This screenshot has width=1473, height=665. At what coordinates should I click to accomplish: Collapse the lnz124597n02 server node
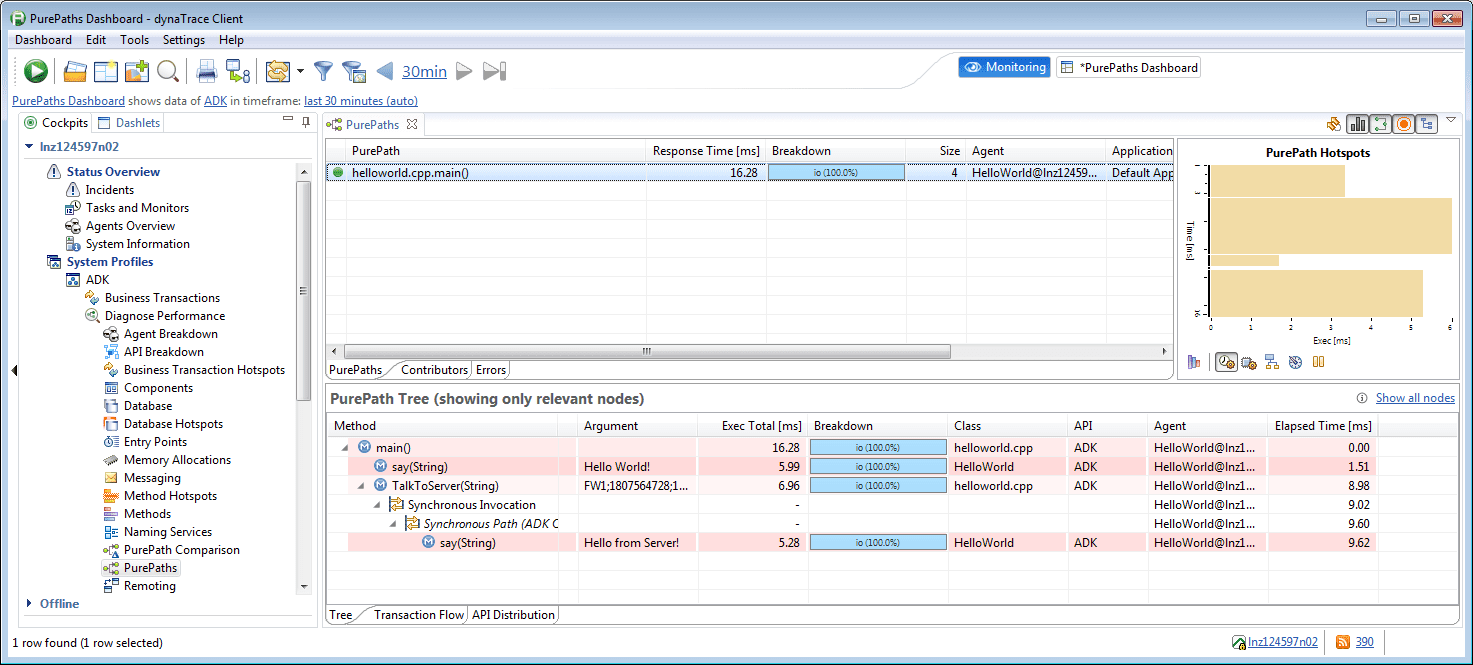29,147
